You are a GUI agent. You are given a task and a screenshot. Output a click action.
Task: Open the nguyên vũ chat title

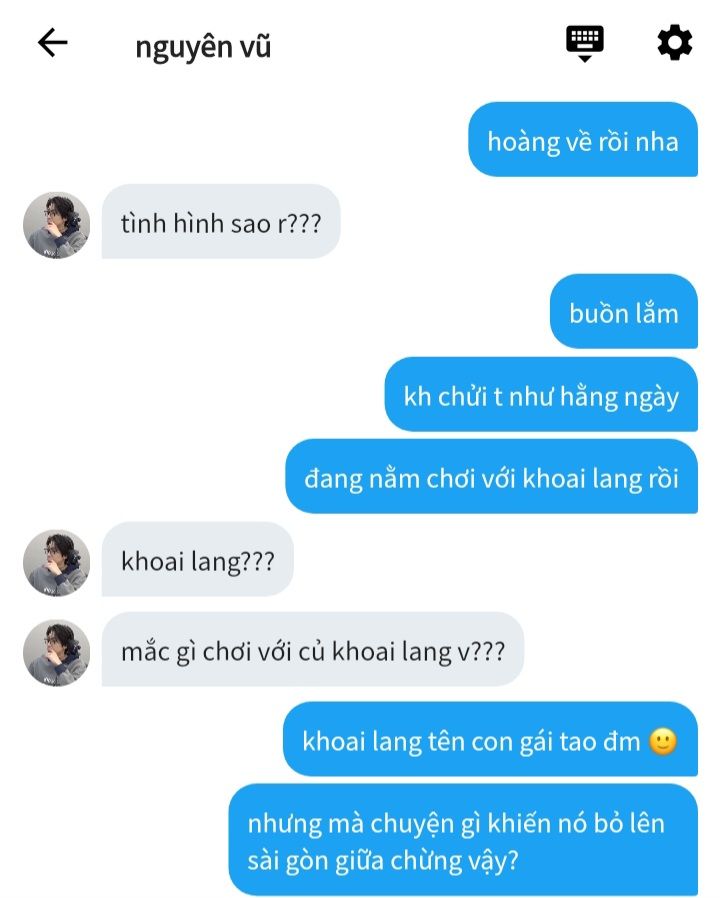203,47
